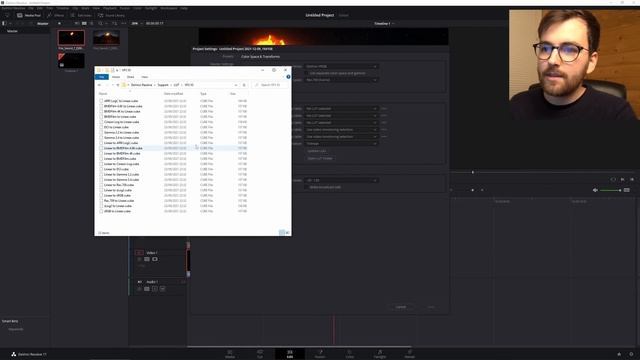Open the first 'No LUT selected' dropdown
Screen dimensions: 640x360
(341, 109)
